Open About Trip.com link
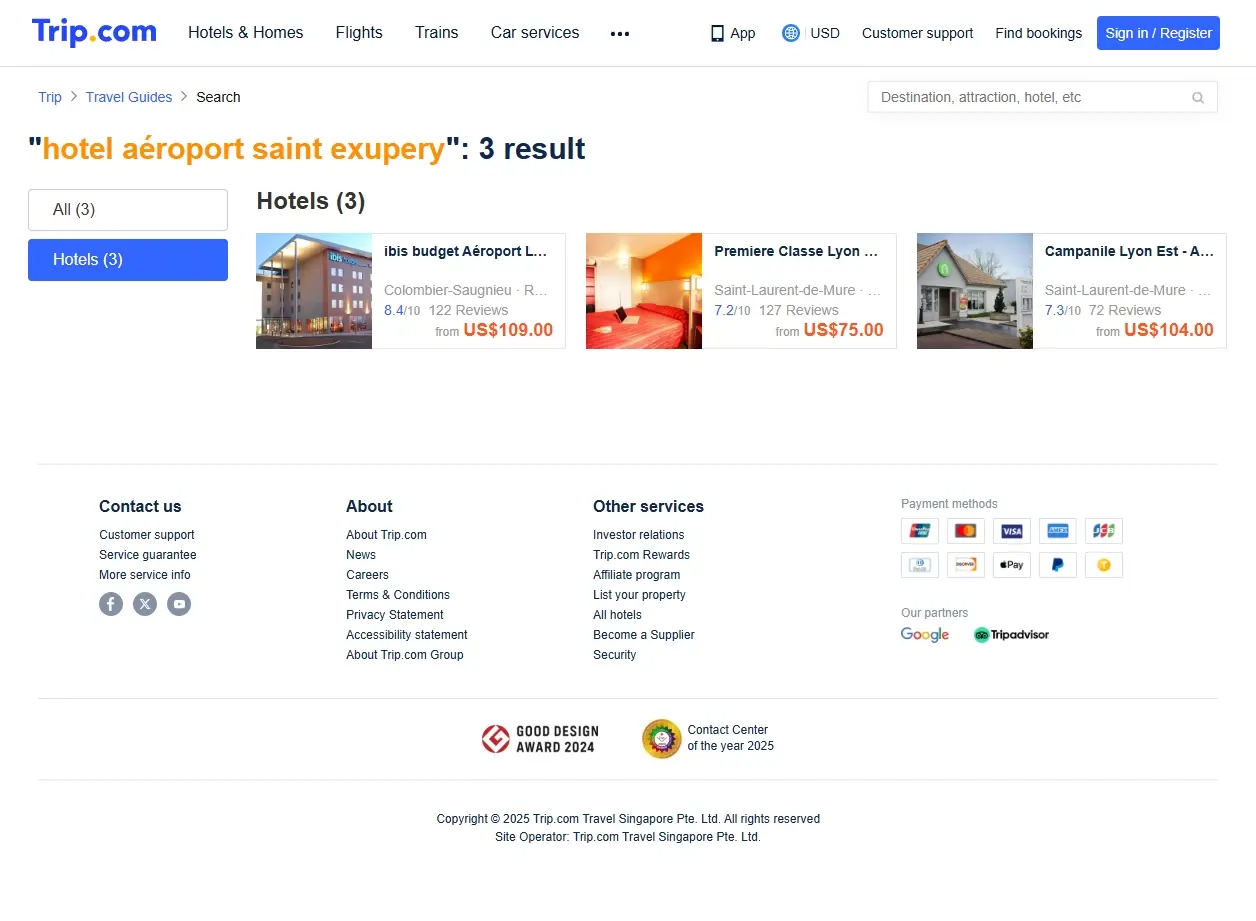The width and height of the screenshot is (1256, 921). pos(386,535)
